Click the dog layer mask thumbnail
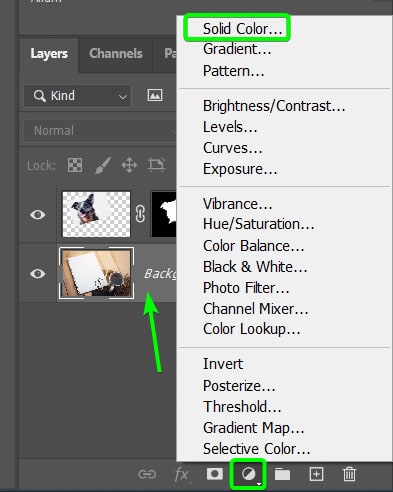This screenshot has width=393, height=492. (164, 214)
